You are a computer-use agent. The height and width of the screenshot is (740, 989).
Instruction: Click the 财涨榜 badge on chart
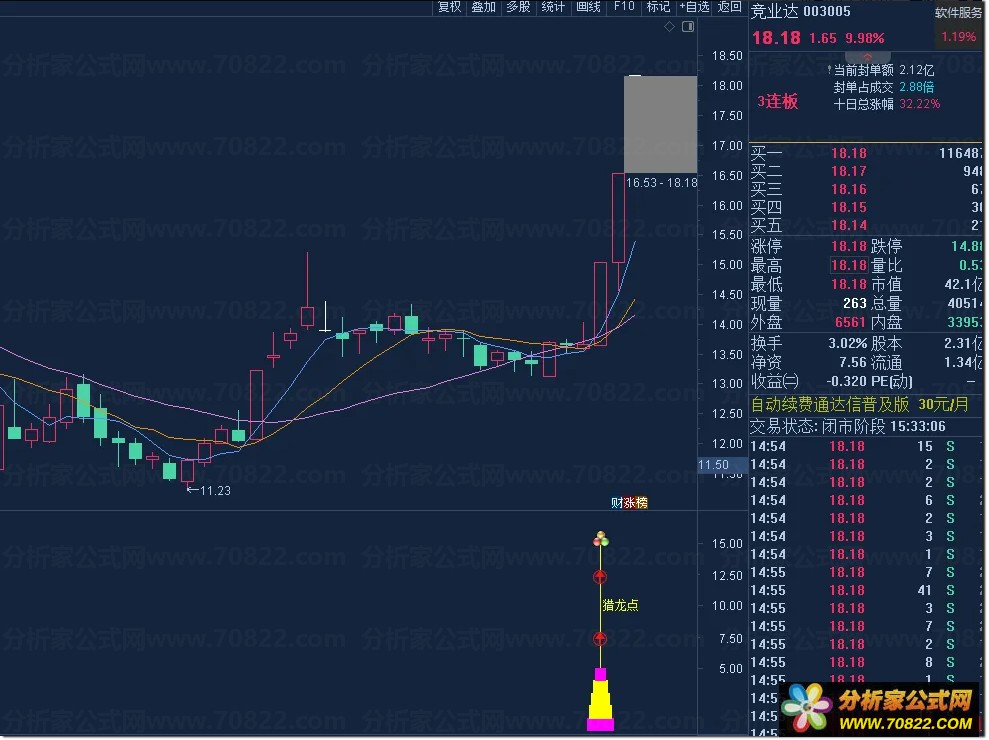(x=629, y=503)
